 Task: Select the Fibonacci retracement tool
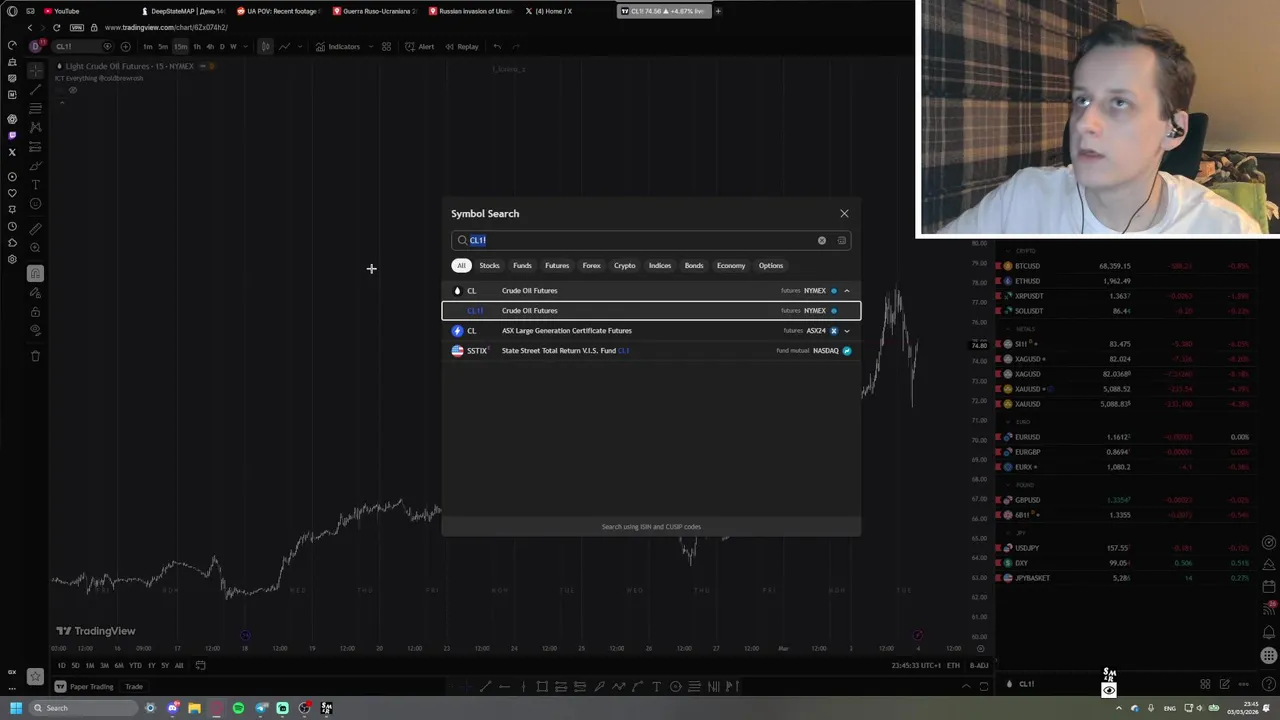pyautogui.click(x=35, y=108)
